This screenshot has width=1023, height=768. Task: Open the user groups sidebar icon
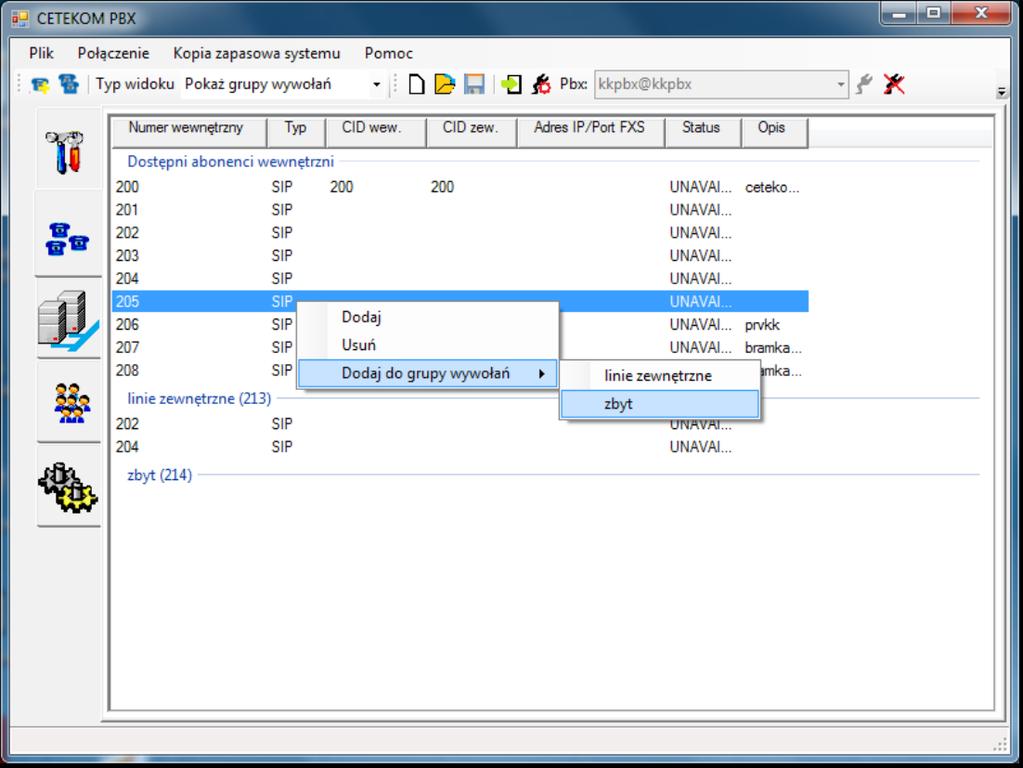point(71,403)
